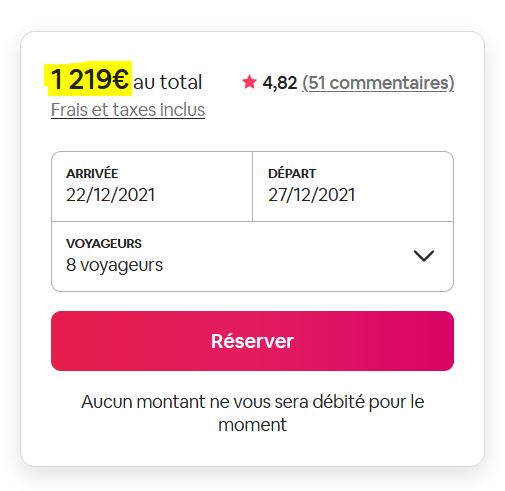
Task: Click the Réserver button
Action: [252, 341]
